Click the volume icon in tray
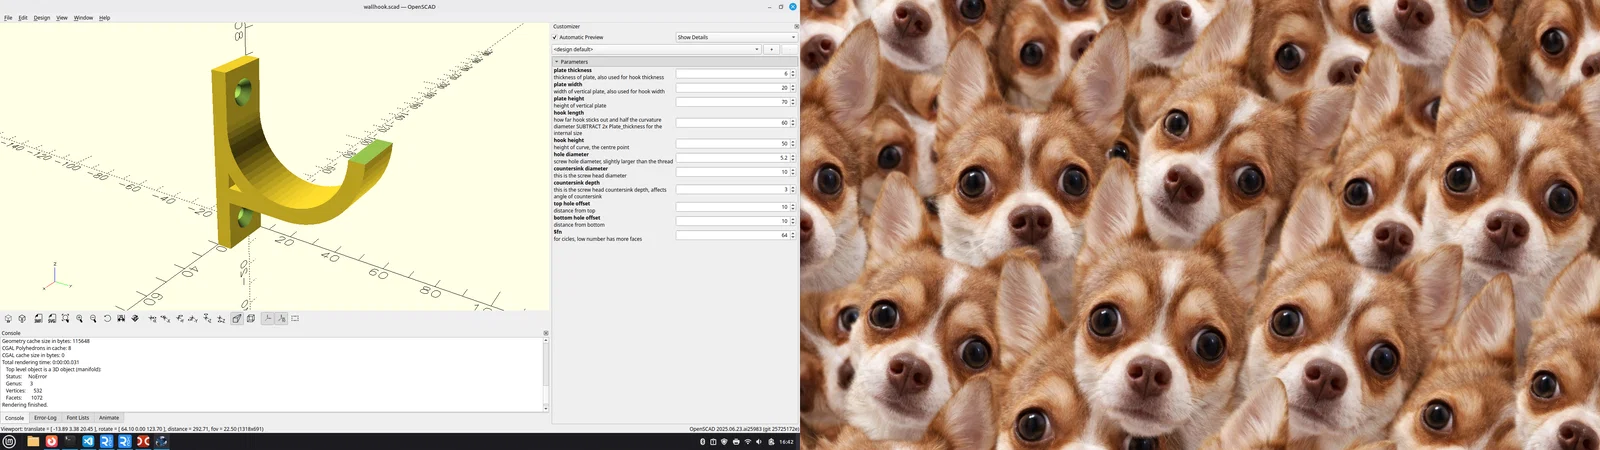Screen dimensions: 1600x450 [759, 441]
